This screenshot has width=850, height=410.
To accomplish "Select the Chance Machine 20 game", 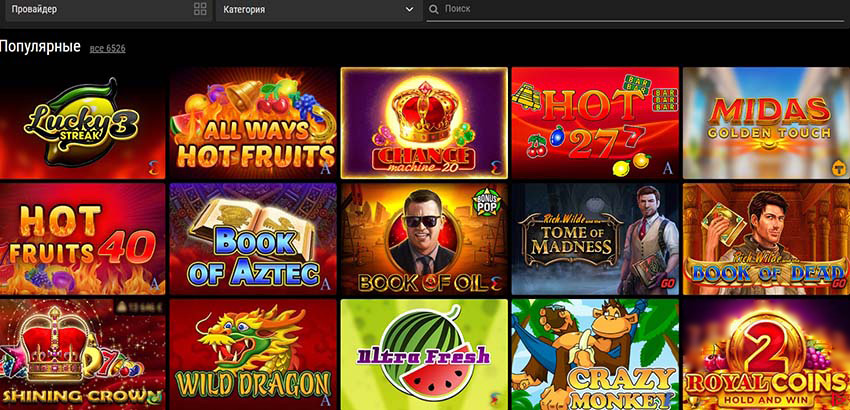I will 423,122.
